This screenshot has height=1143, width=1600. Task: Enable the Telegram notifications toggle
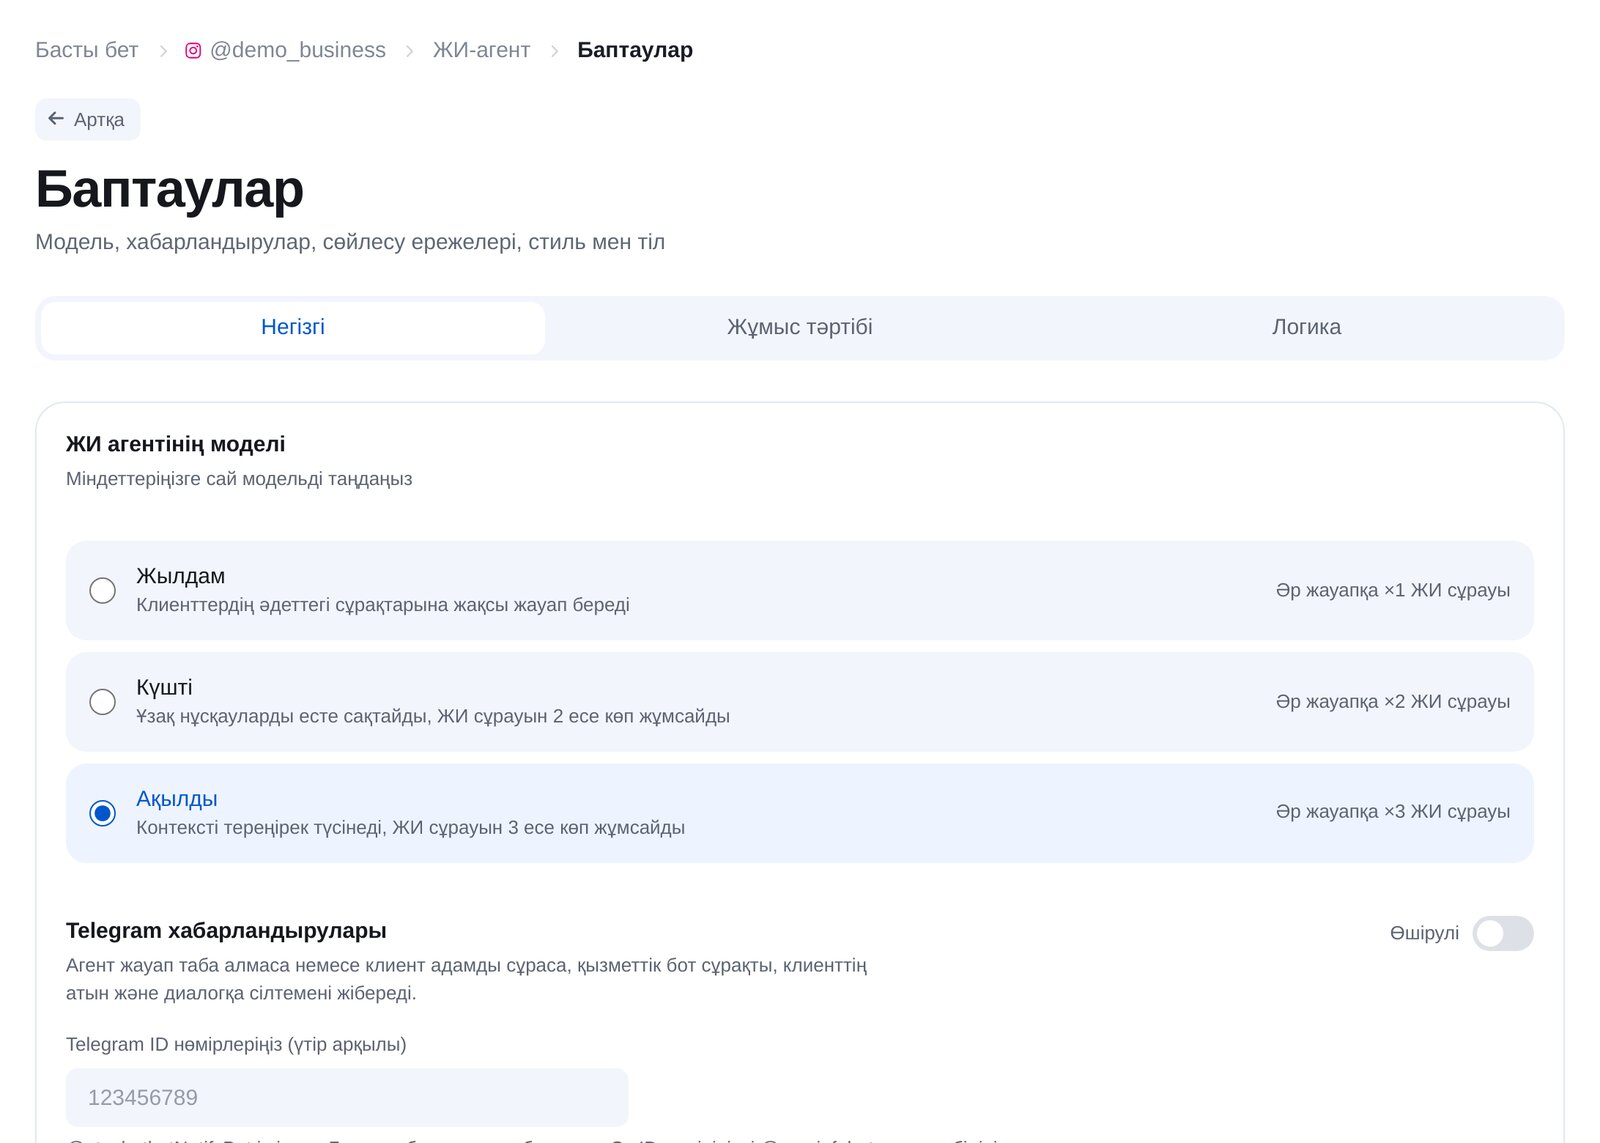point(1502,933)
